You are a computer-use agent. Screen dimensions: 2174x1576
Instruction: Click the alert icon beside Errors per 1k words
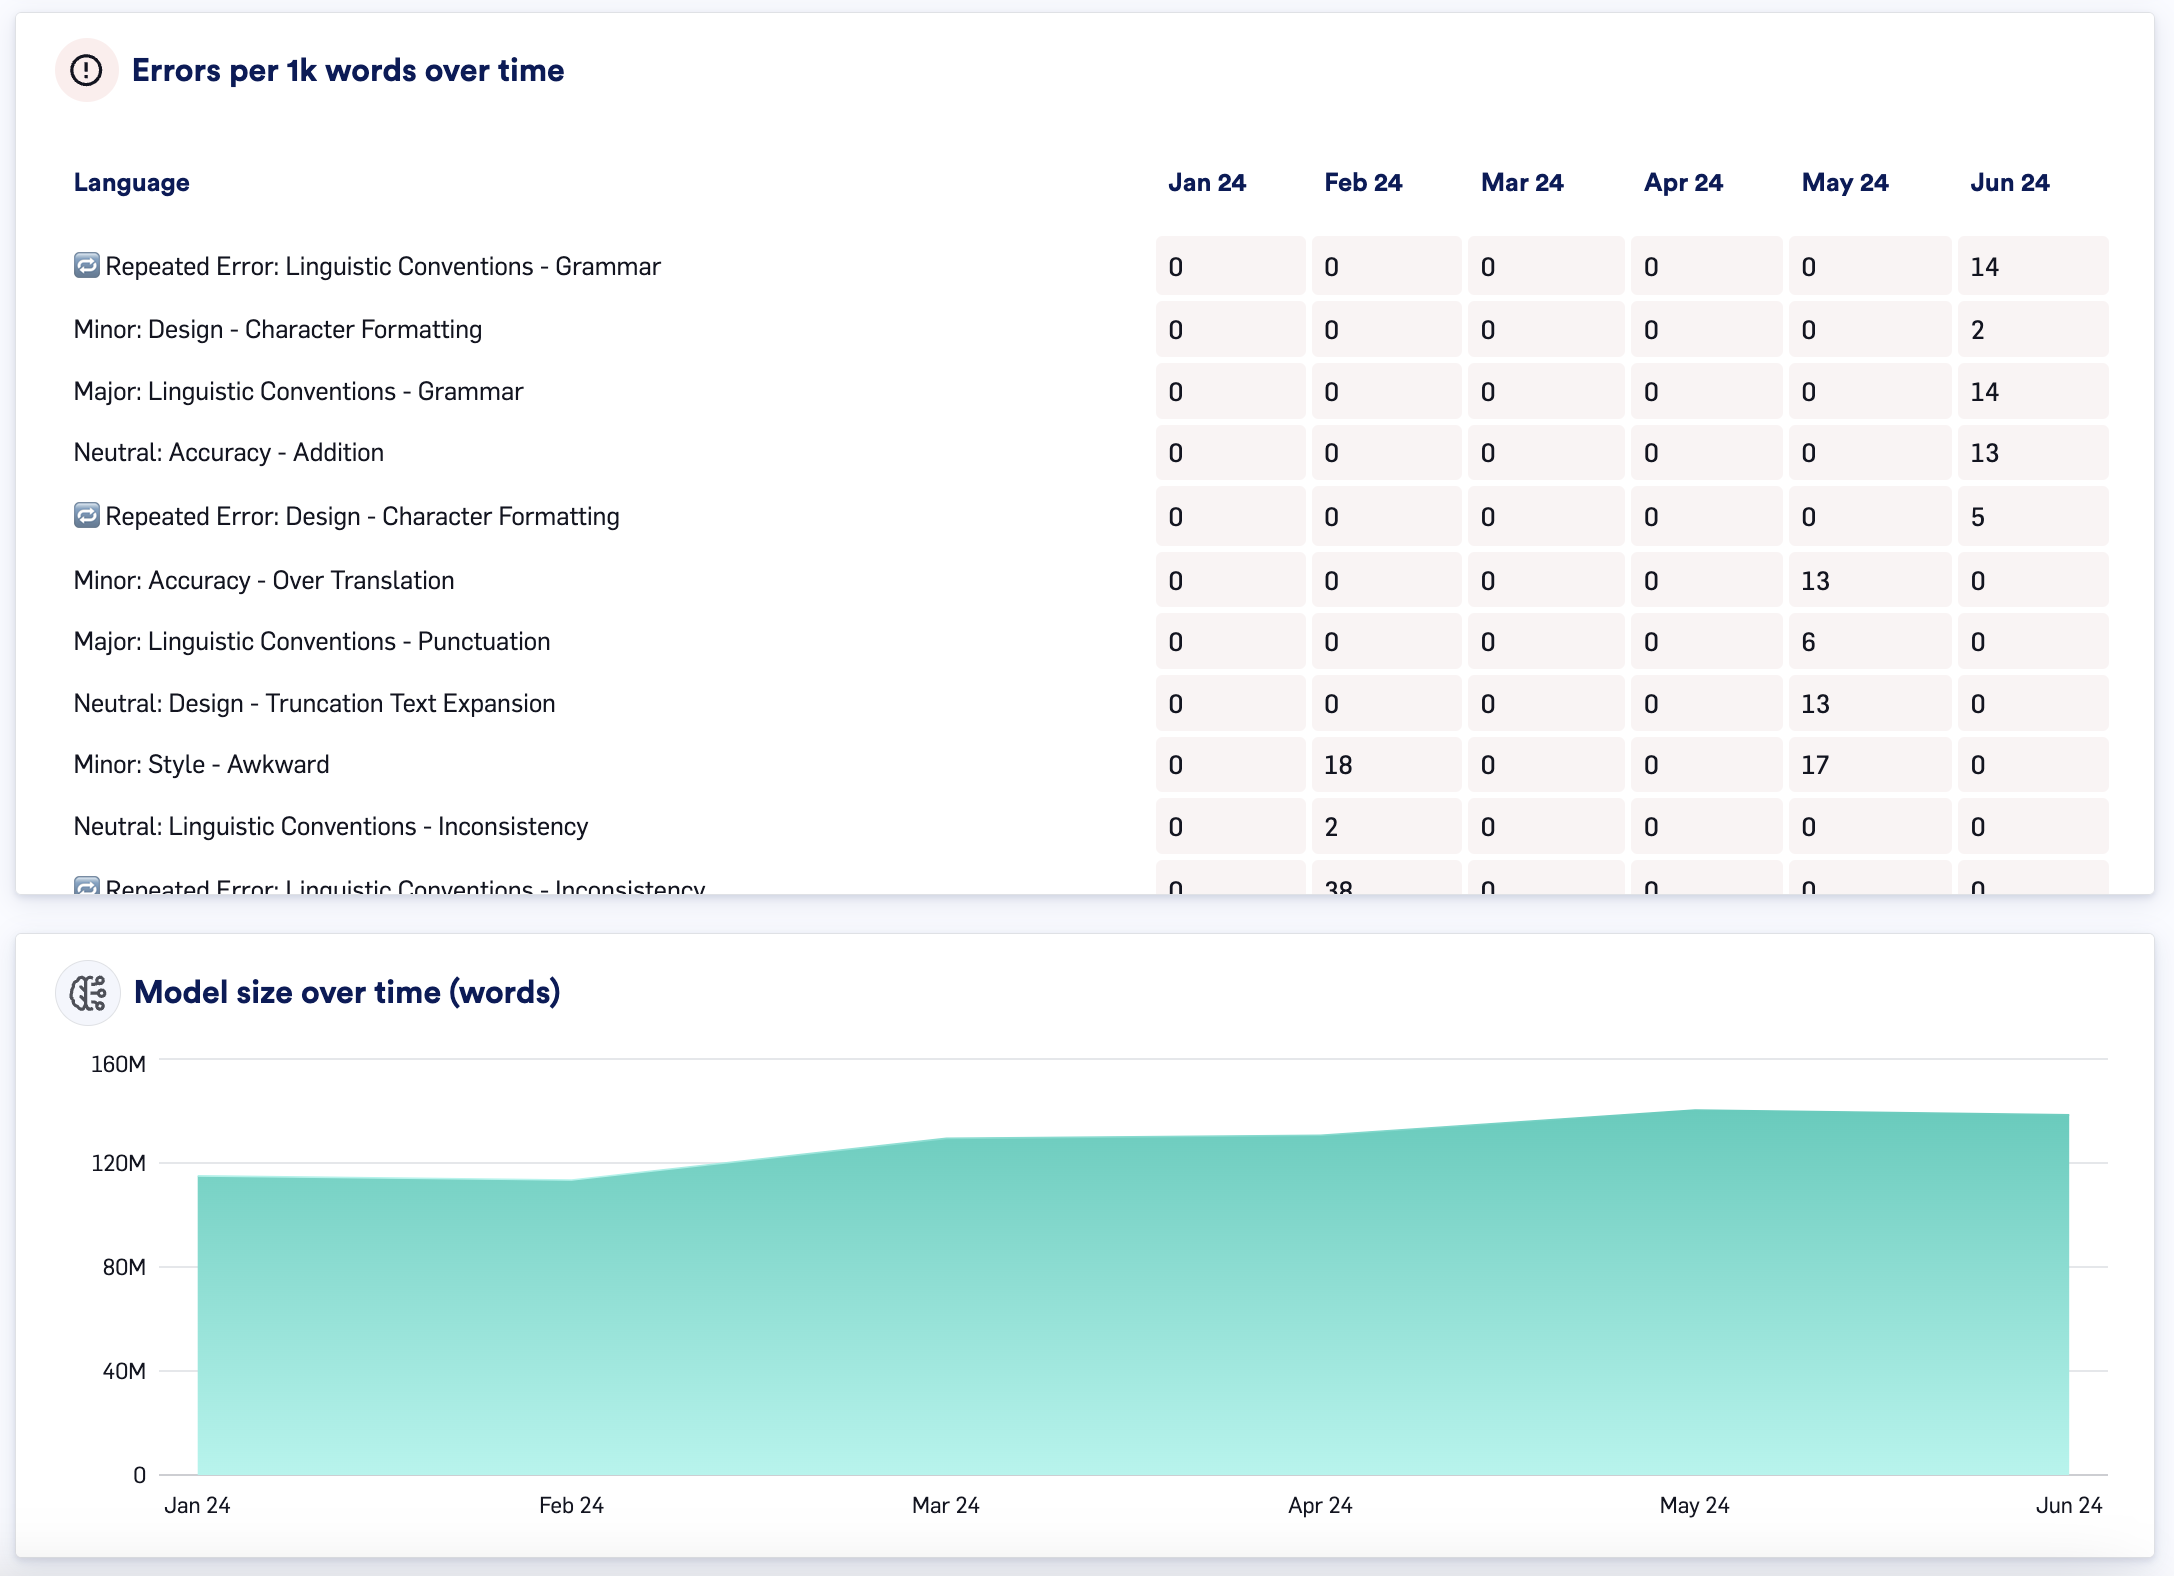tap(87, 70)
